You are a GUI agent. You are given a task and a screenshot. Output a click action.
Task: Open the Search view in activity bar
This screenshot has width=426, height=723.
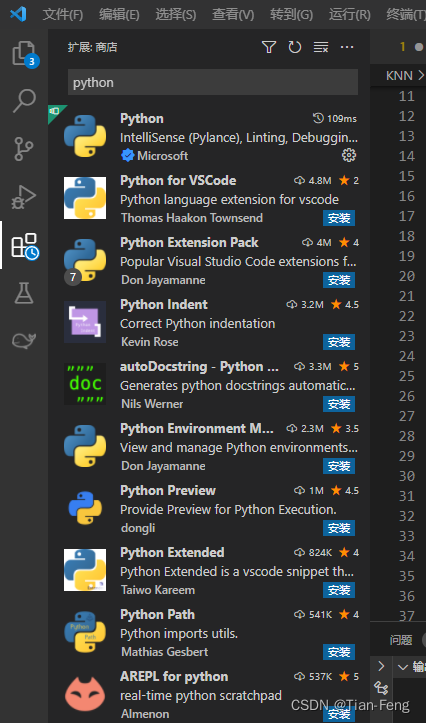(24, 101)
